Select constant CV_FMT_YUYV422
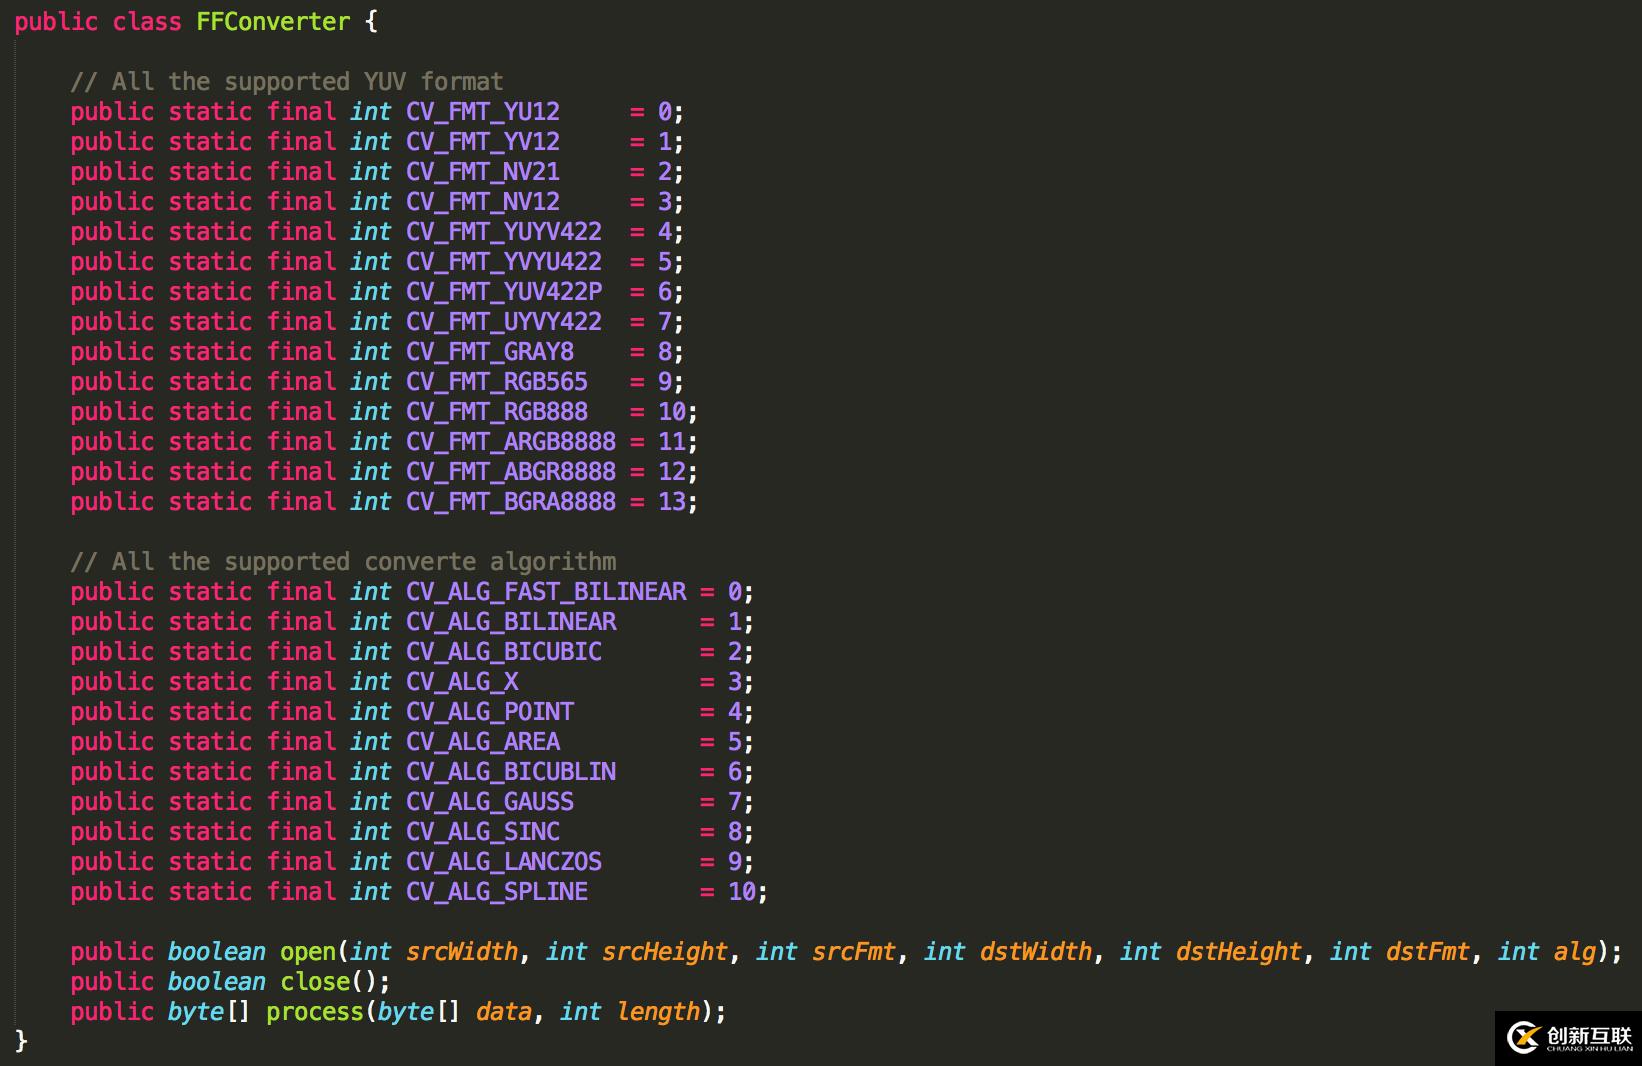 [504, 231]
